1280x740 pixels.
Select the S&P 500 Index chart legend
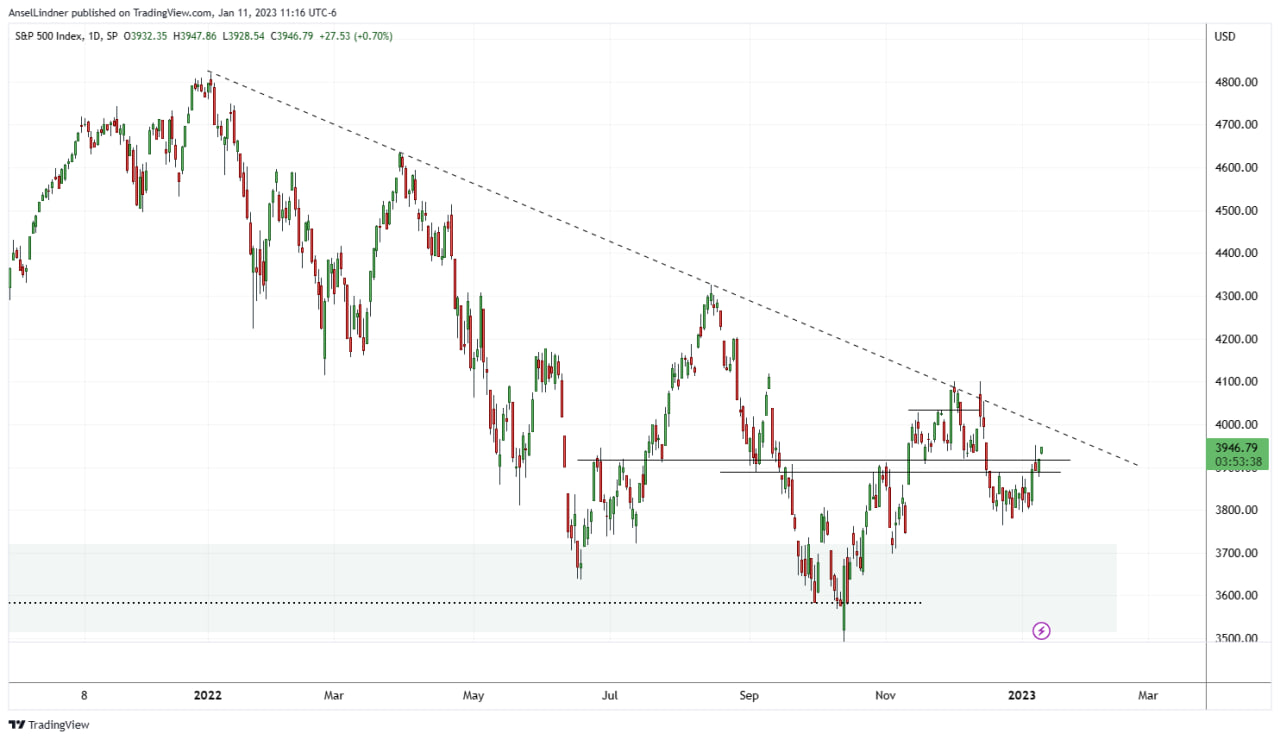tap(48, 34)
